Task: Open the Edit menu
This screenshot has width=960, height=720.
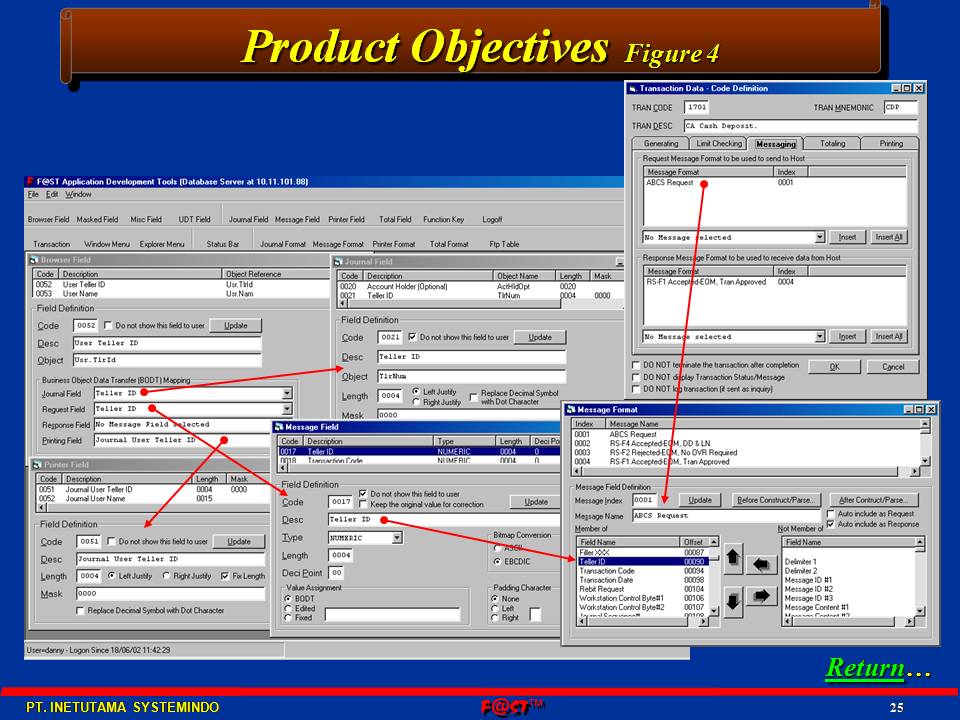Action: tap(52, 194)
